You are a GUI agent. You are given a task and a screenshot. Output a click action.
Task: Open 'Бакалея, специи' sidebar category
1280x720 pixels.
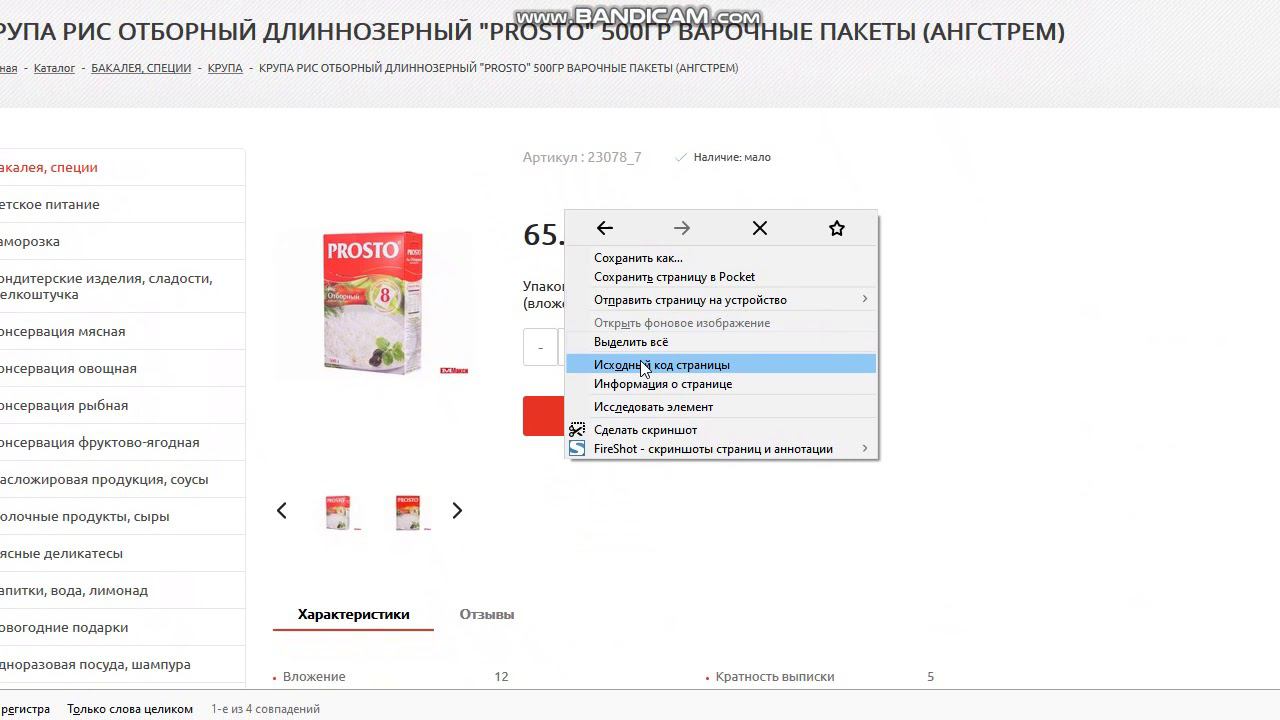click(x=122, y=167)
